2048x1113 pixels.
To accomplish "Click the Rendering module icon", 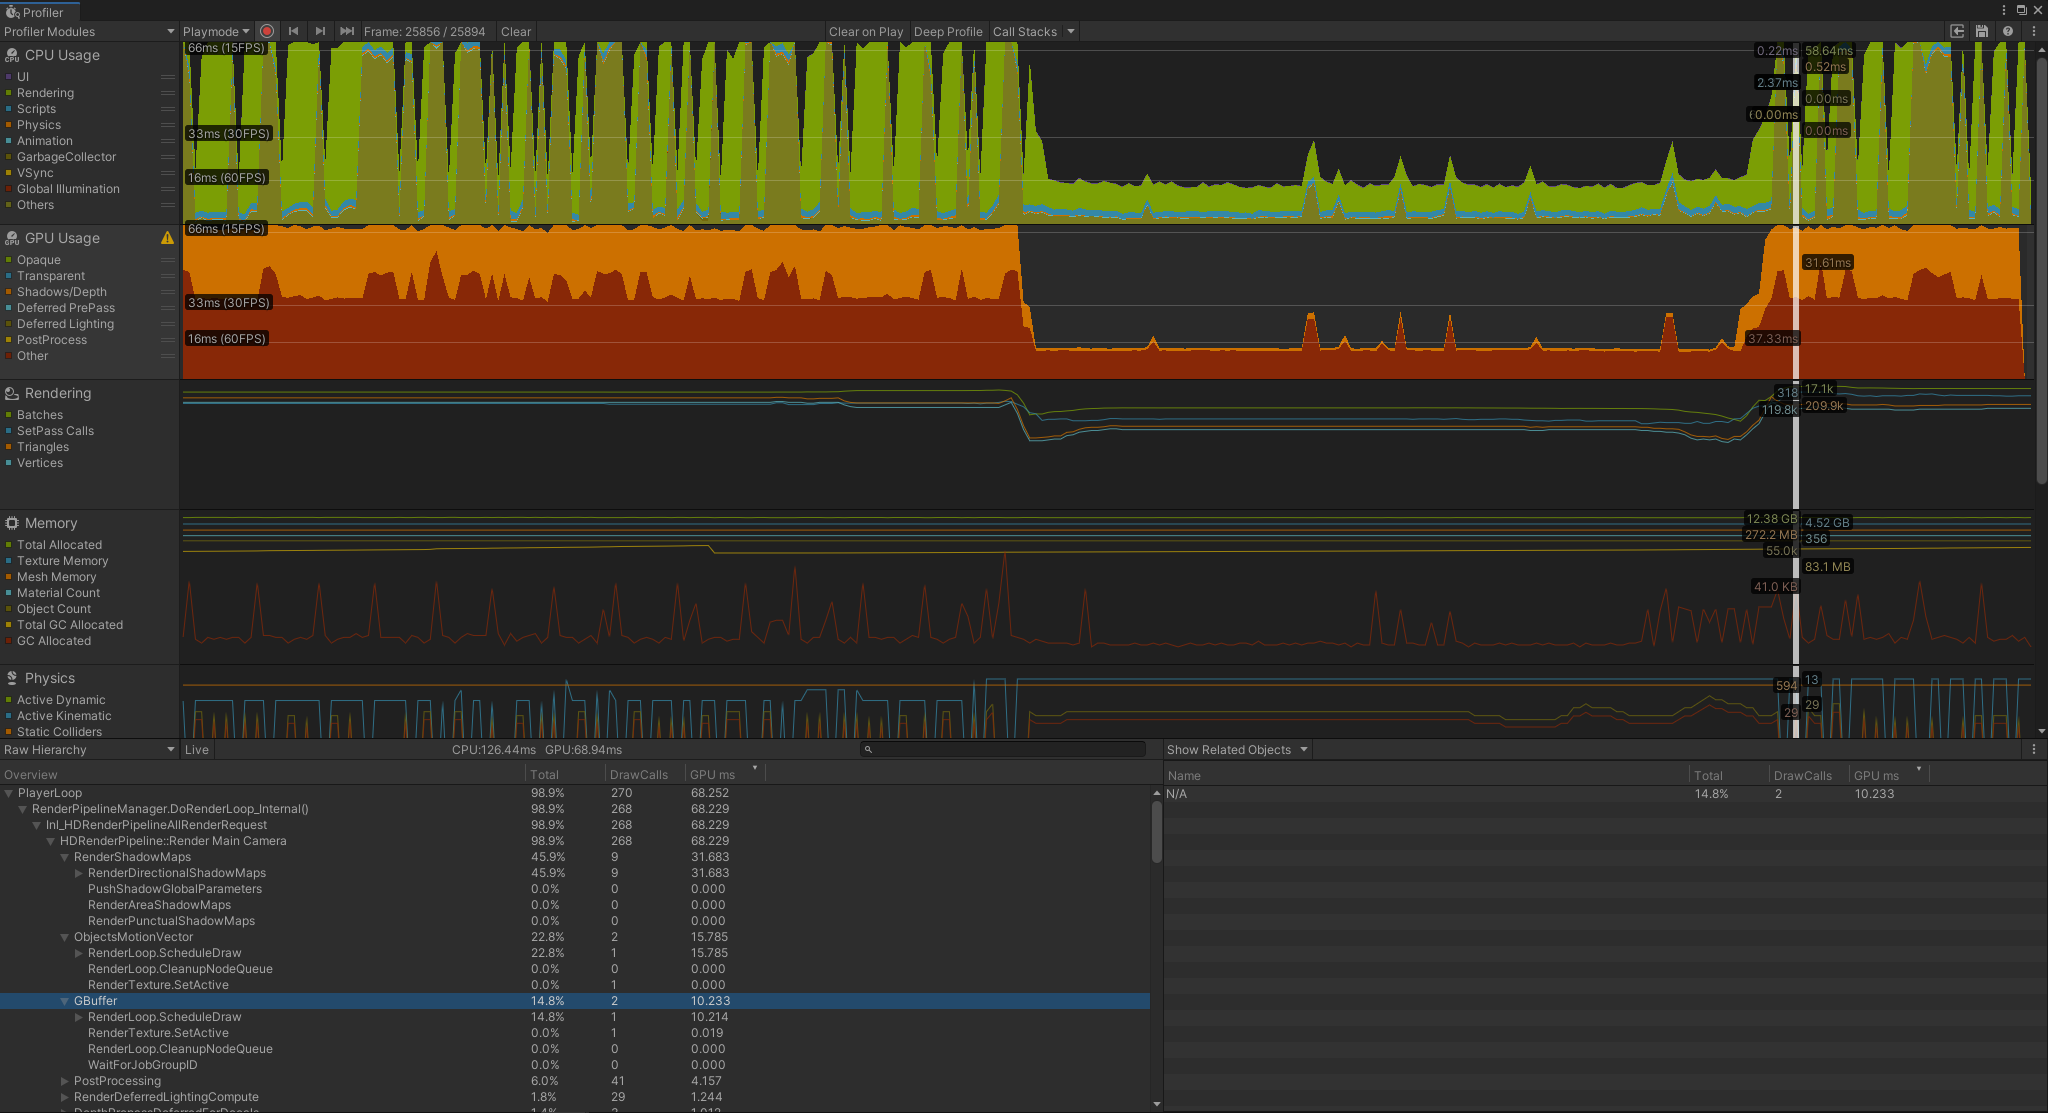I will click(x=12, y=393).
